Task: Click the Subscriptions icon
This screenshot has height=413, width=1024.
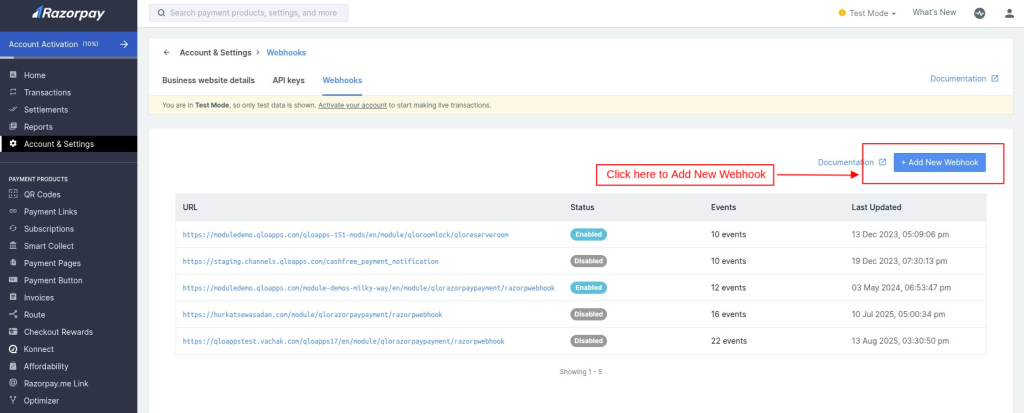Action: (13, 229)
